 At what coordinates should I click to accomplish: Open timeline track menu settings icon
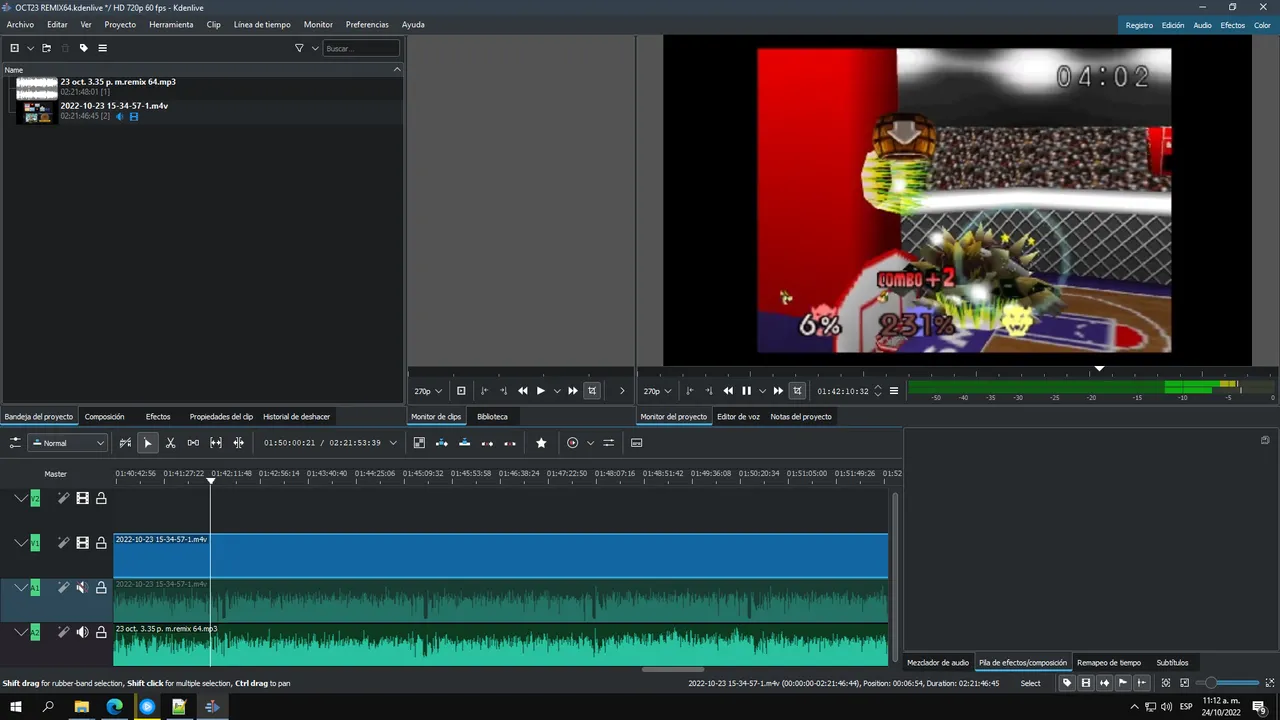tap(15, 443)
